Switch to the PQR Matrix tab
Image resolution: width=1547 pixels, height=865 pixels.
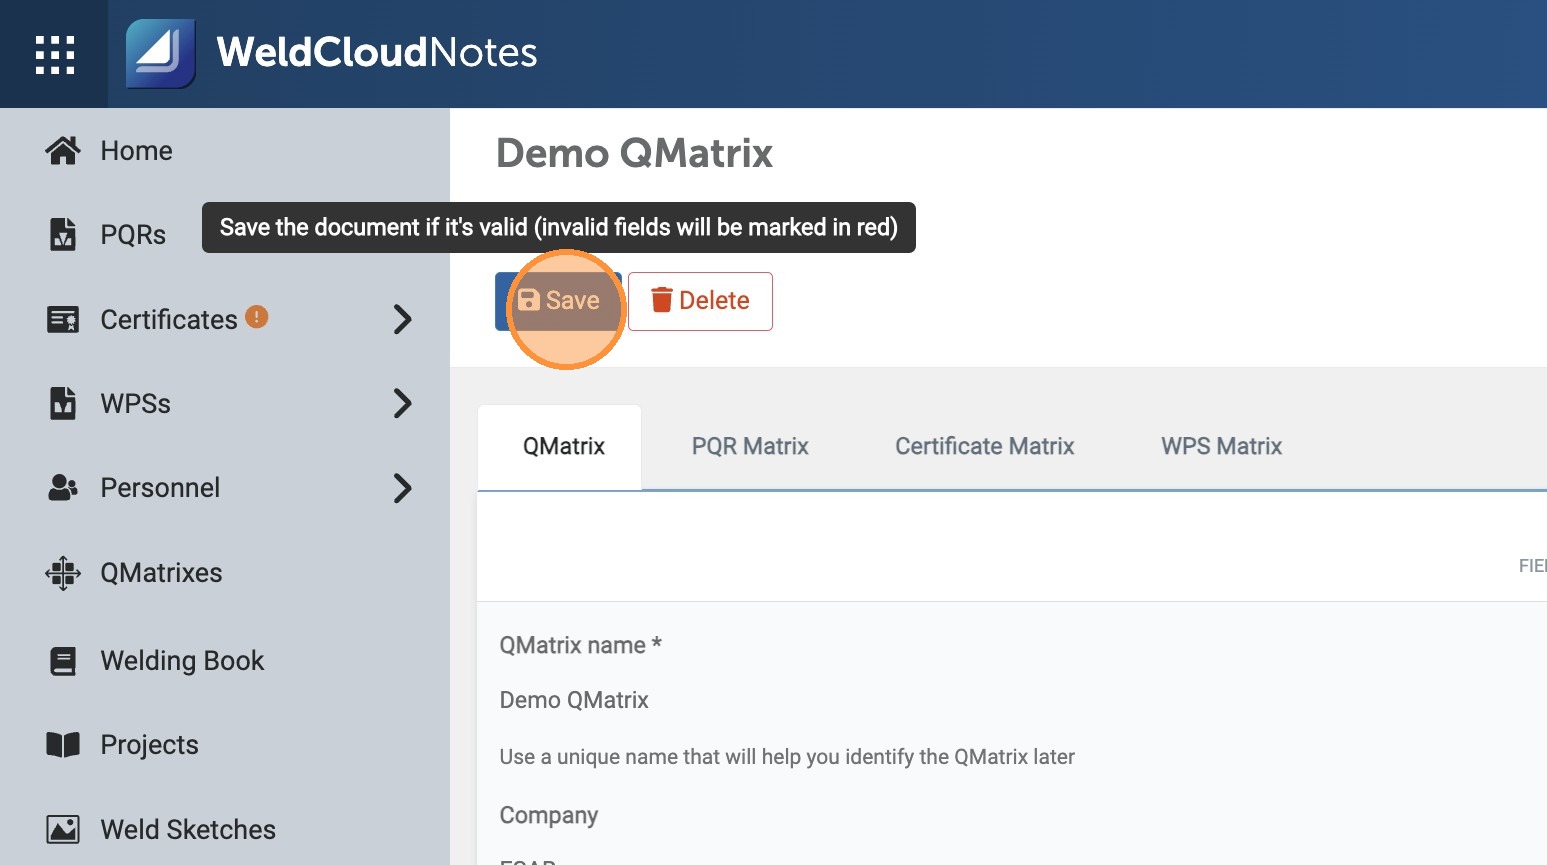tap(750, 446)
